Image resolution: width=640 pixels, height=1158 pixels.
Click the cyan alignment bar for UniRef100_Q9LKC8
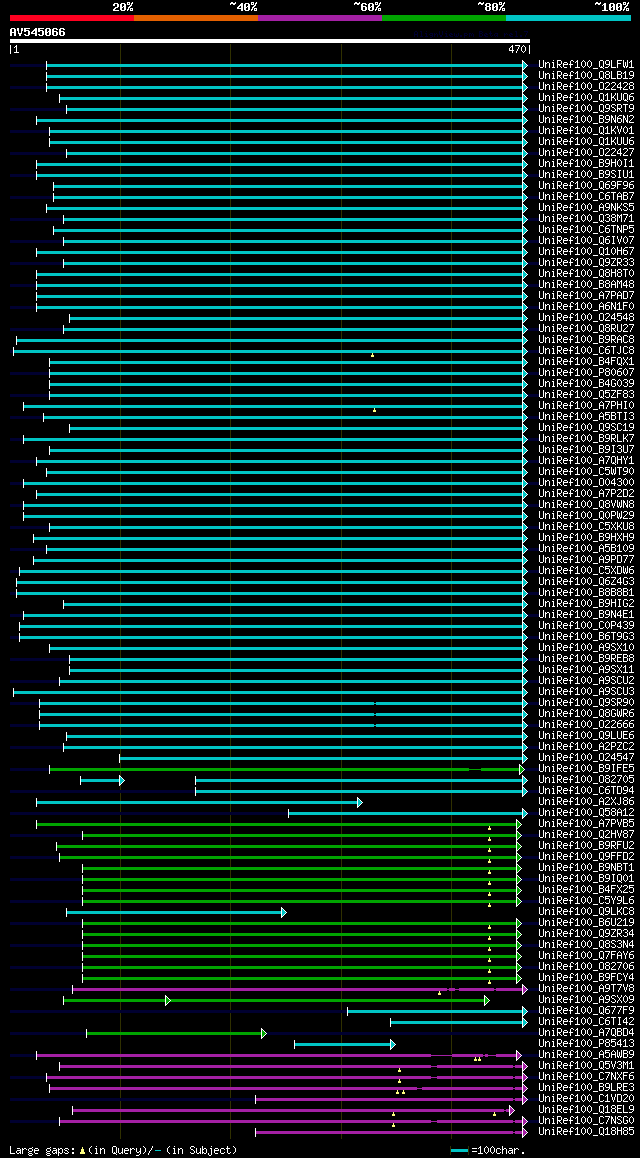pyautogui.click(x=174, y=913)
